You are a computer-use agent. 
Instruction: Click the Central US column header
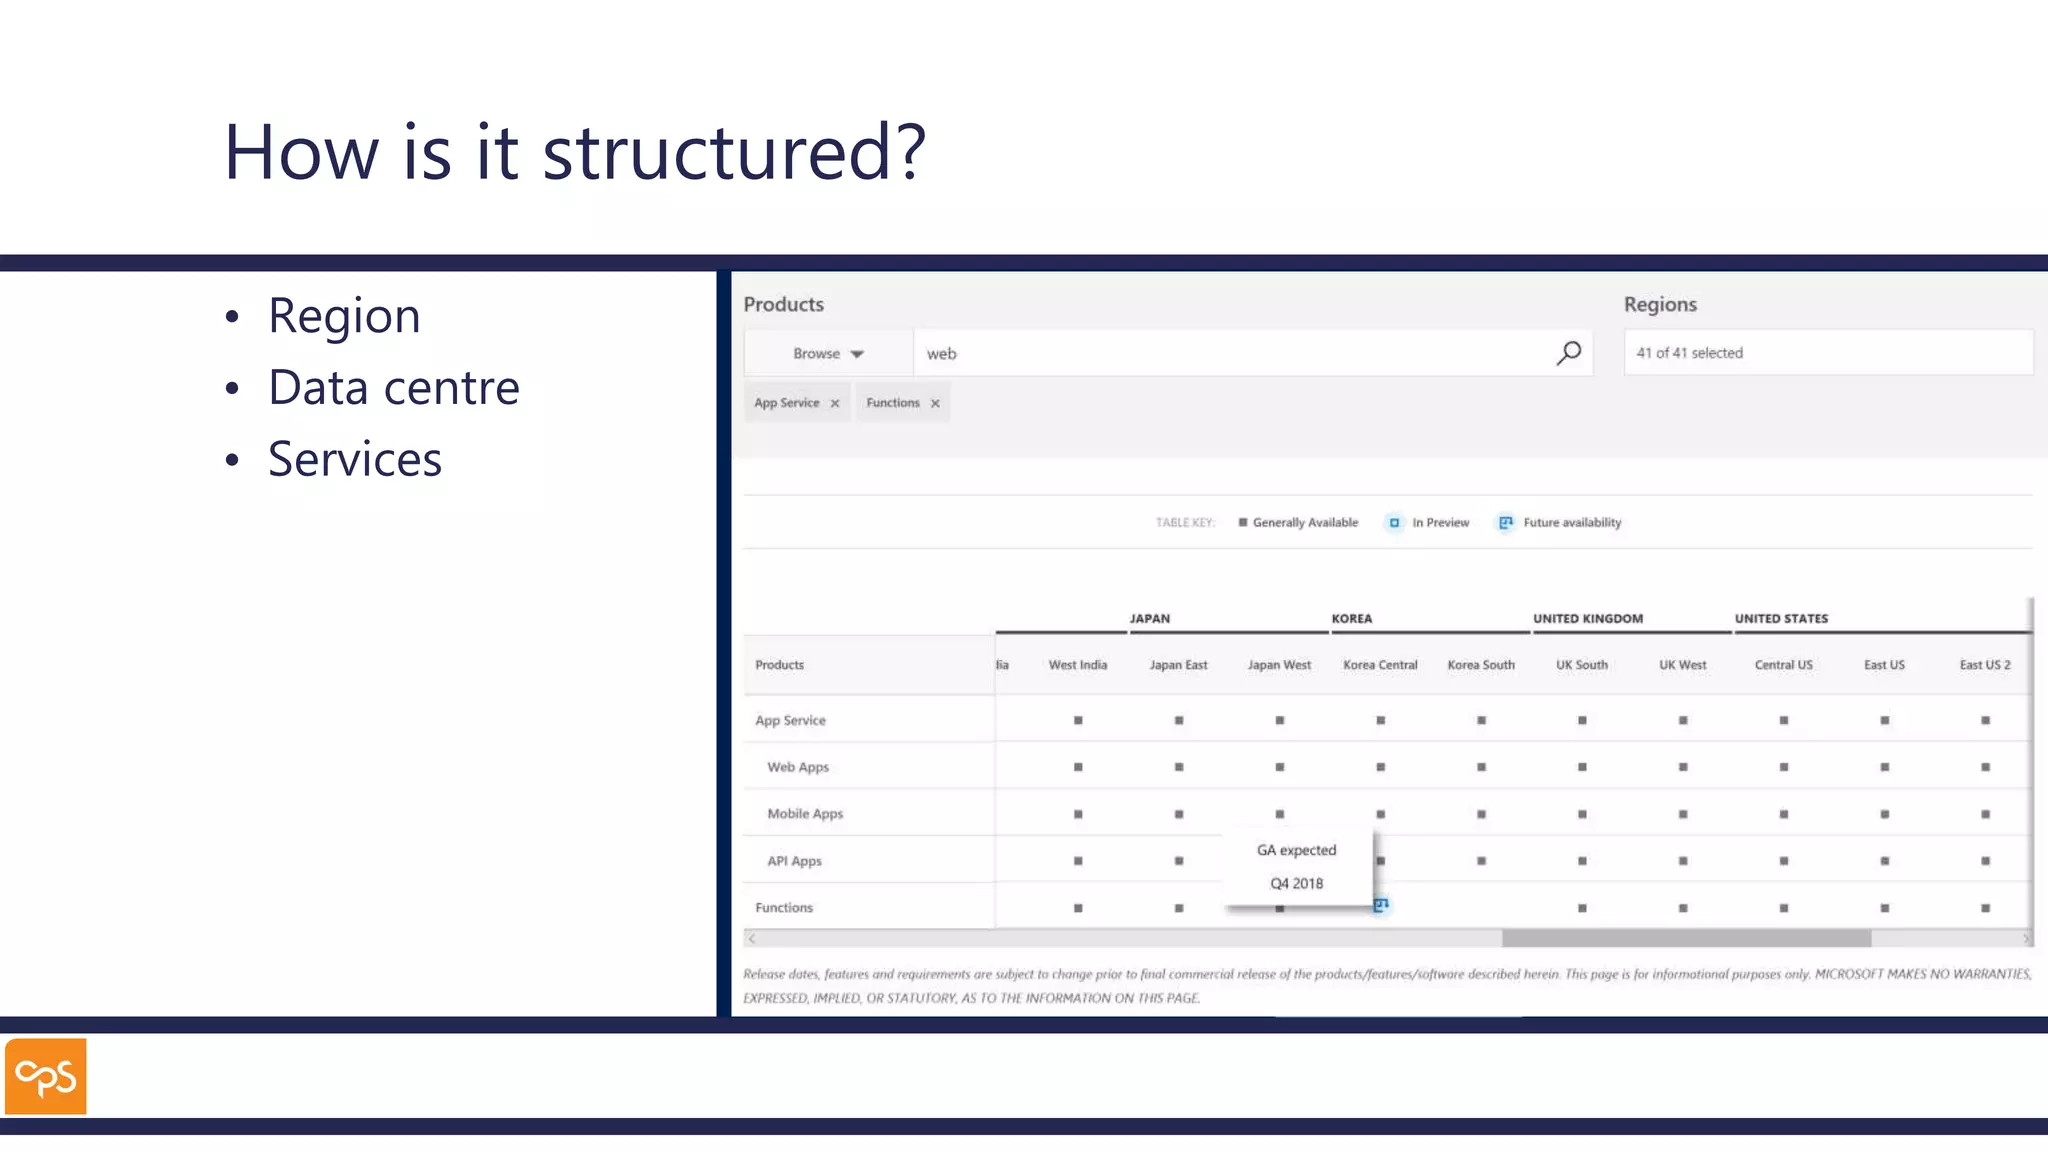pos(1784,665)
